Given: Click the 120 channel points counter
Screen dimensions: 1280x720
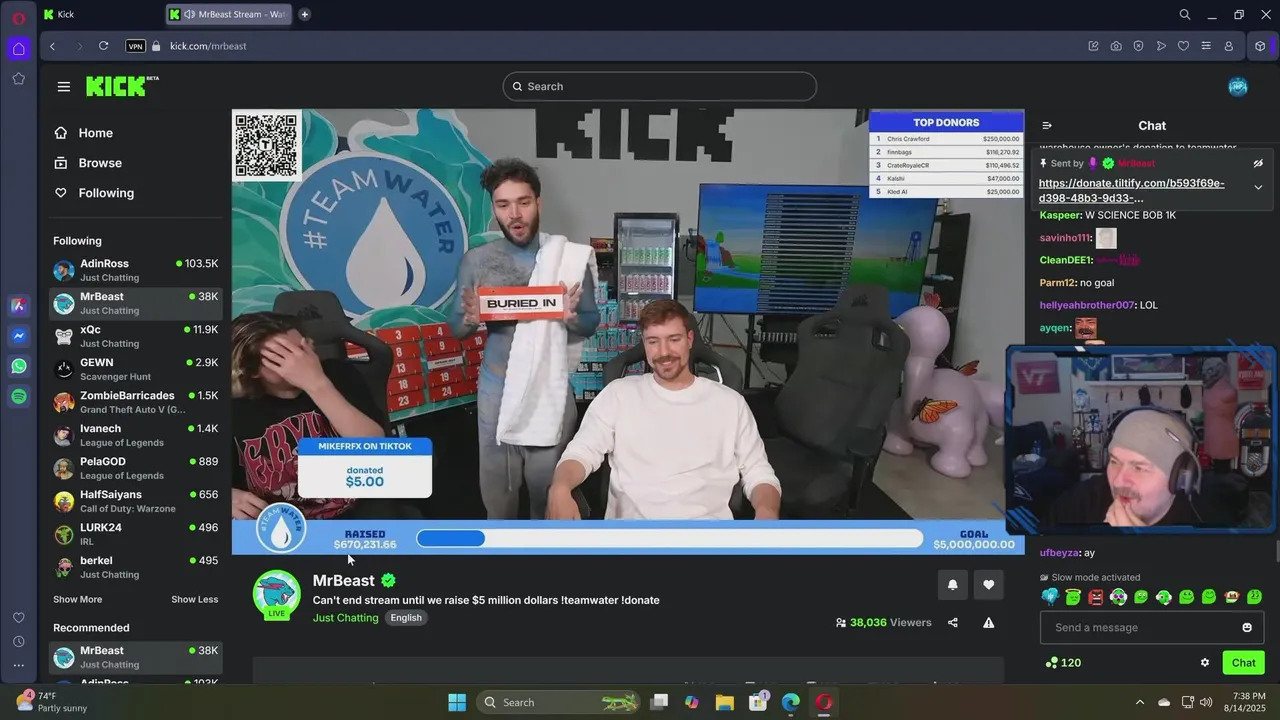Looking at the screenshot, I should click(x=1063, y=662).
